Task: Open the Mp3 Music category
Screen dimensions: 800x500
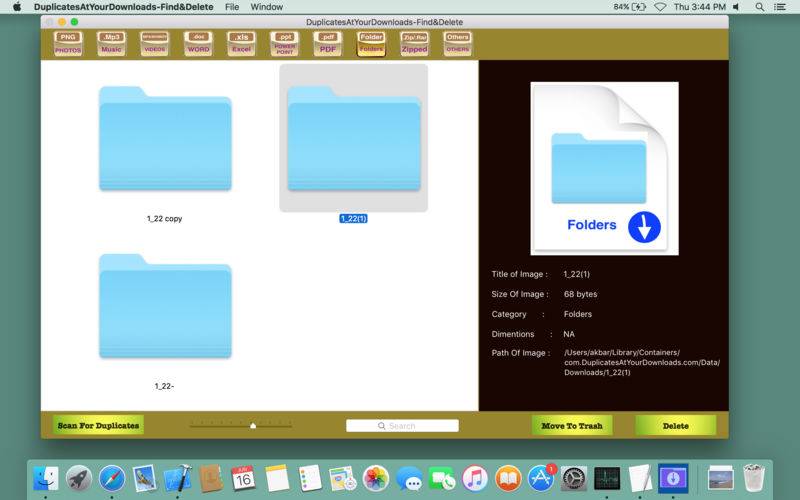Action: [x=111, y=43]
